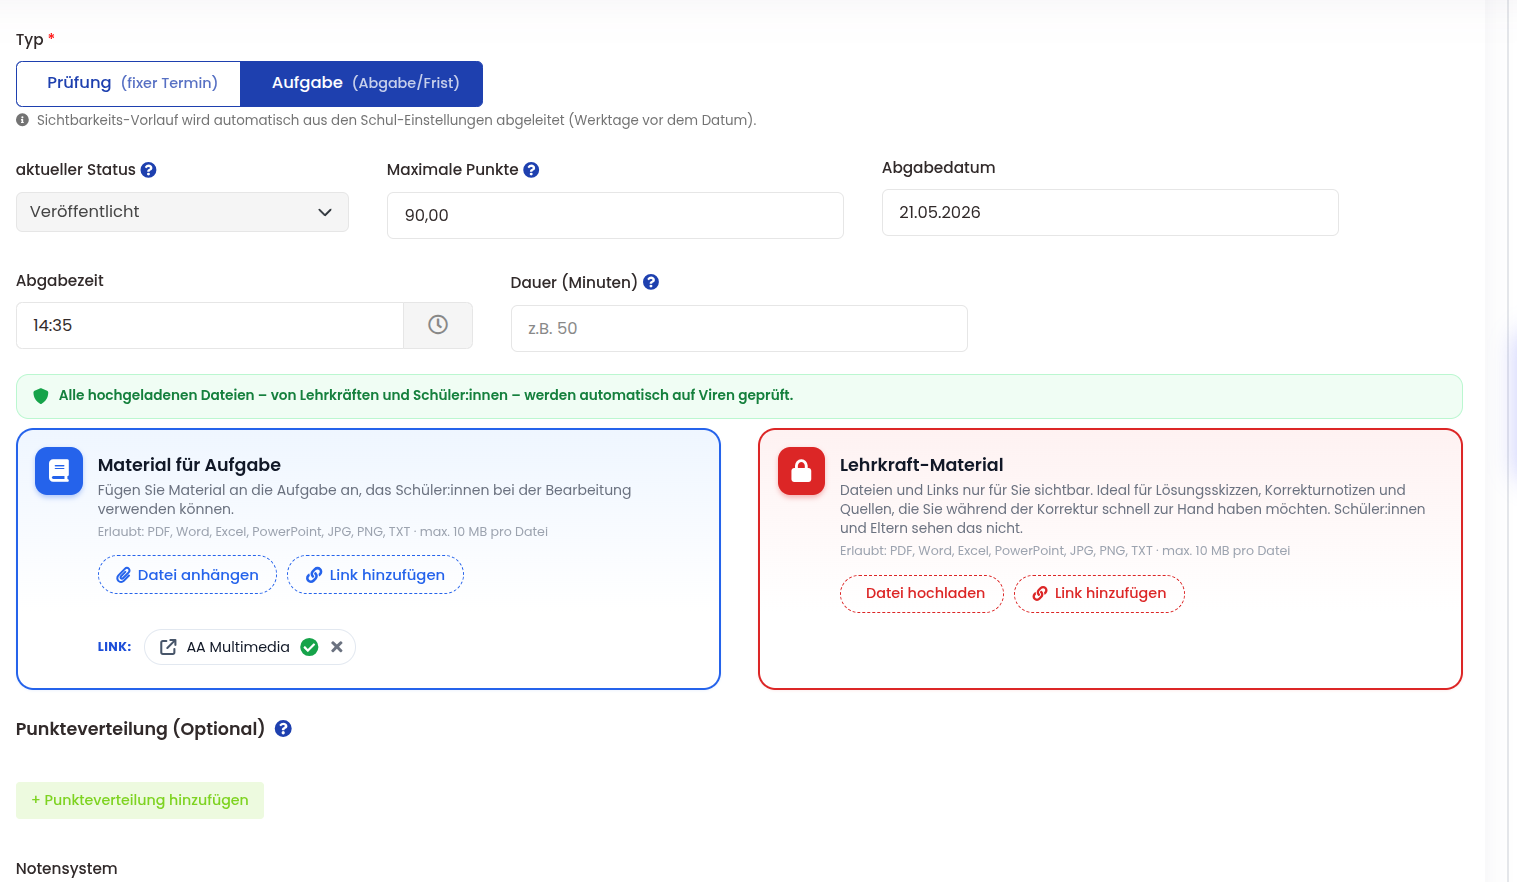Click the Abgabedatum field 21.05.2026
This screenshot has height=882, width=1517.
[1110, 212]
